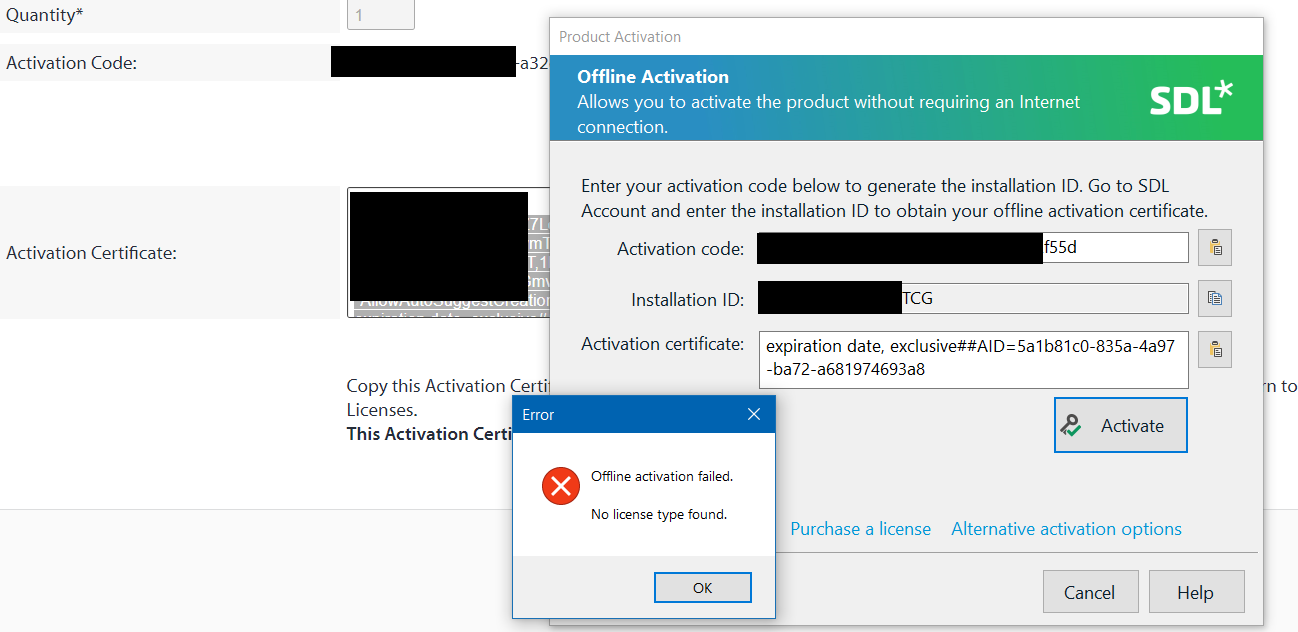The width and height of the screenshot is (1298, 632).
Task: Click the SDL logo in the banner
Action: click(1191, 98)
